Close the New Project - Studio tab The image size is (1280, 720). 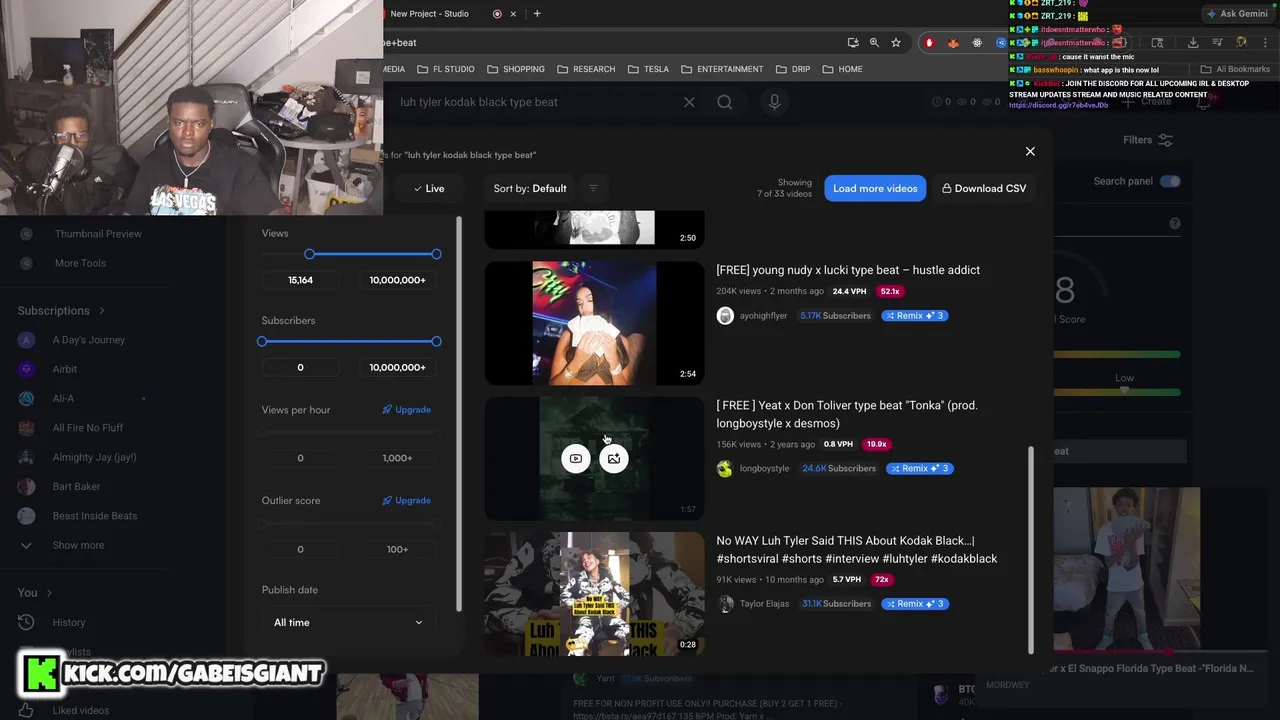pyautogui.click(x=514, y=14)
